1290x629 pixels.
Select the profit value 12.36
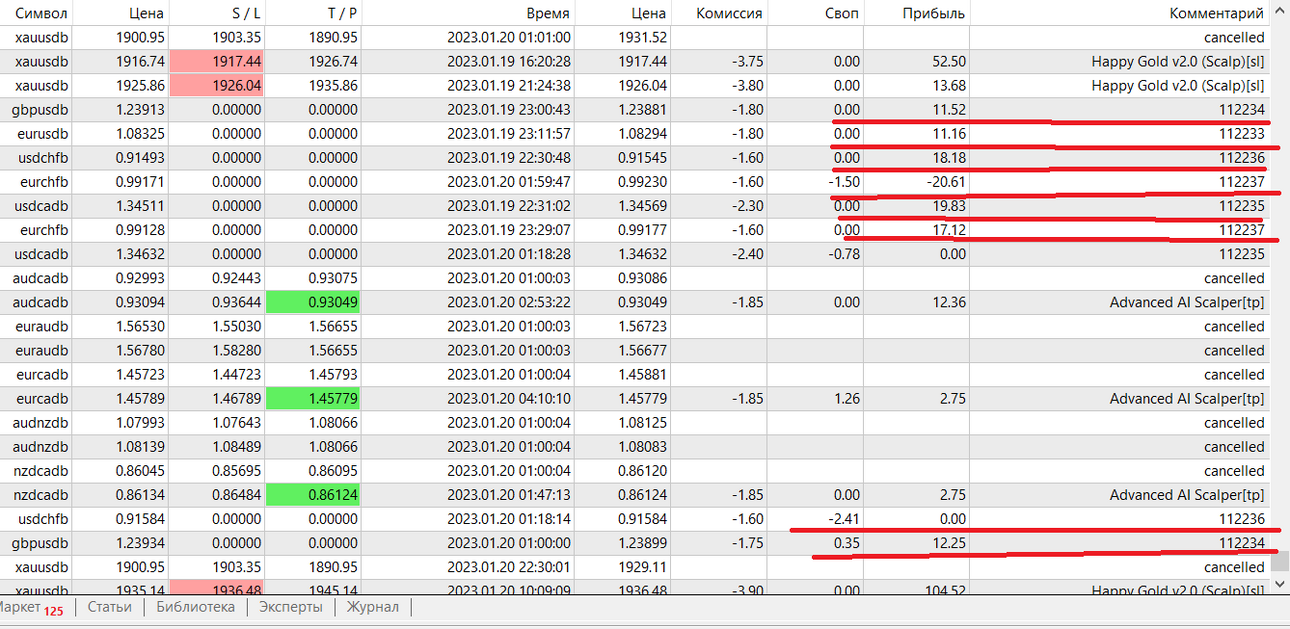coord(948,302)
